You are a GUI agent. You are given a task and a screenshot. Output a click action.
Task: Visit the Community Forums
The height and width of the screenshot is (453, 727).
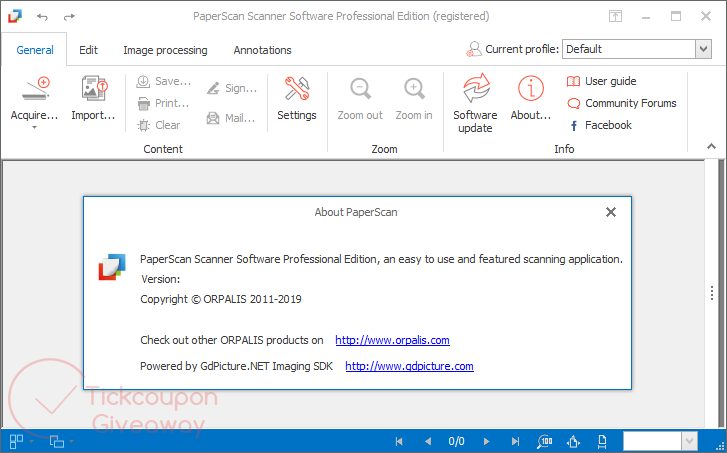tap(622, 103)
